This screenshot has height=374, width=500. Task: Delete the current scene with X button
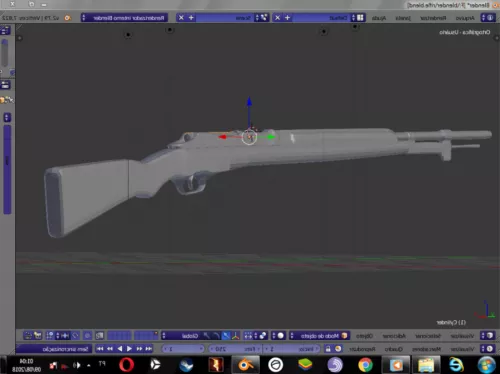pyautogui.click(x=181, y=18)
